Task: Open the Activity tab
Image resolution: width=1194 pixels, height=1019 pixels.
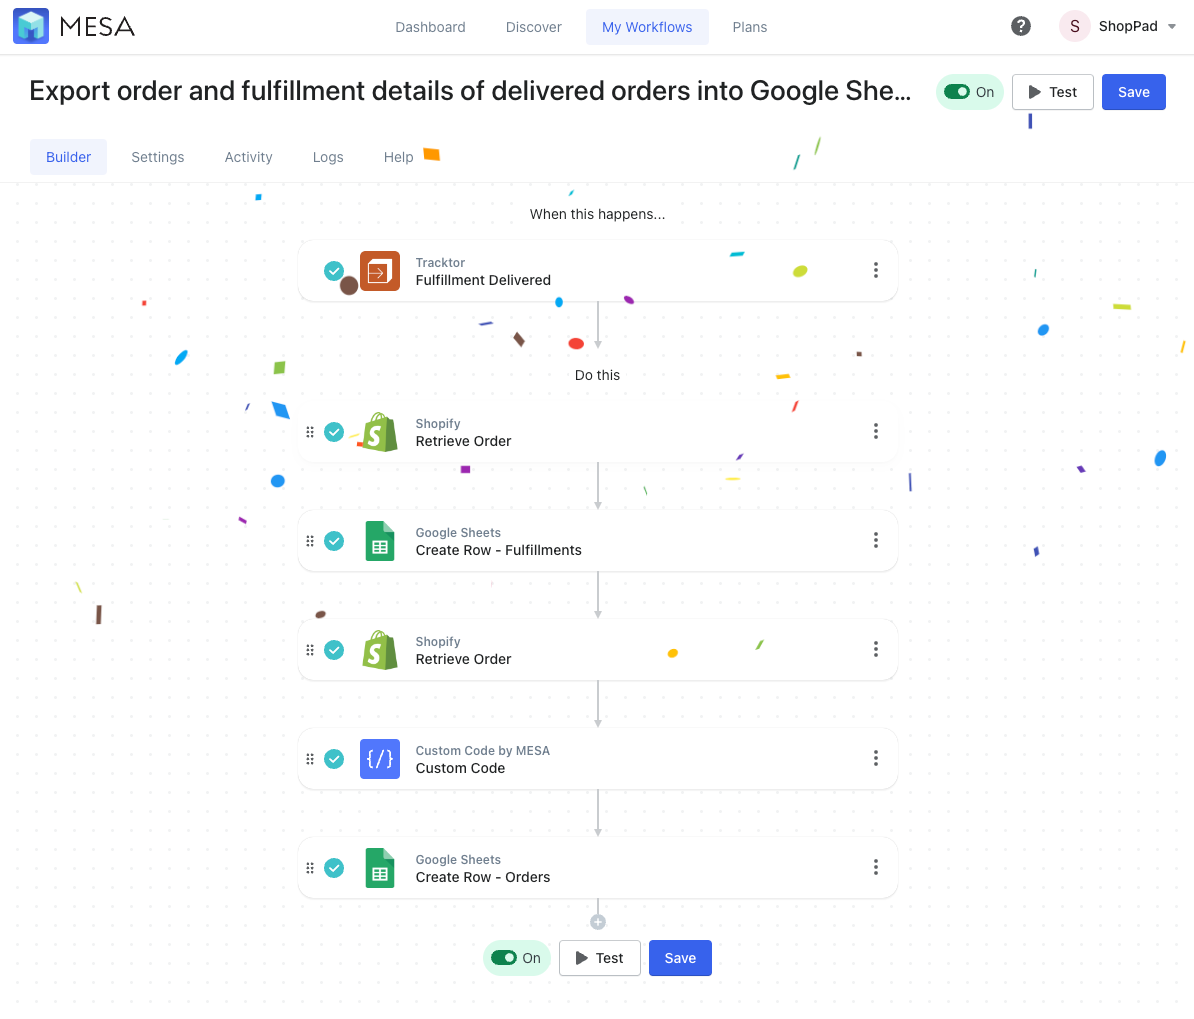Action: (248, 157)
